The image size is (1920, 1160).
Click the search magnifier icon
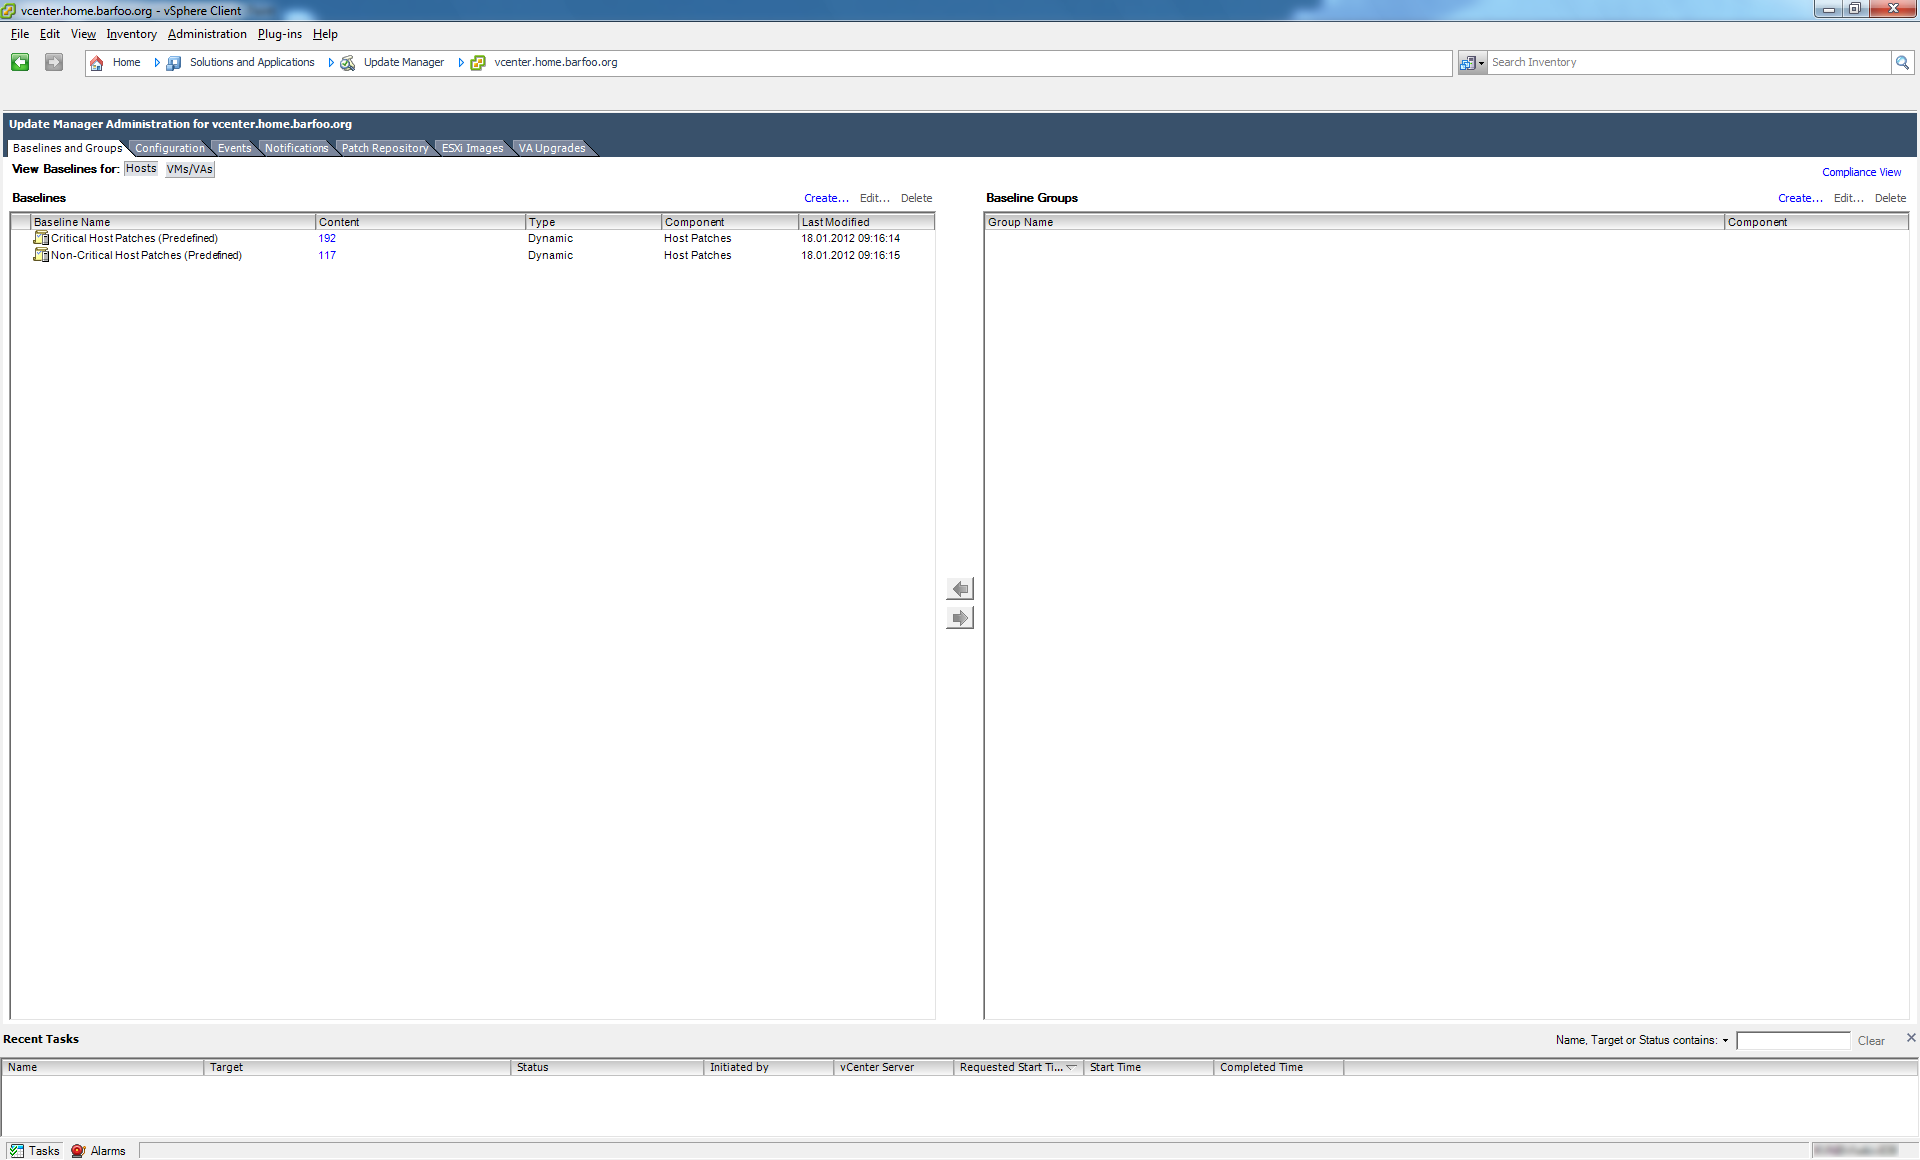tap(1902, 62)
